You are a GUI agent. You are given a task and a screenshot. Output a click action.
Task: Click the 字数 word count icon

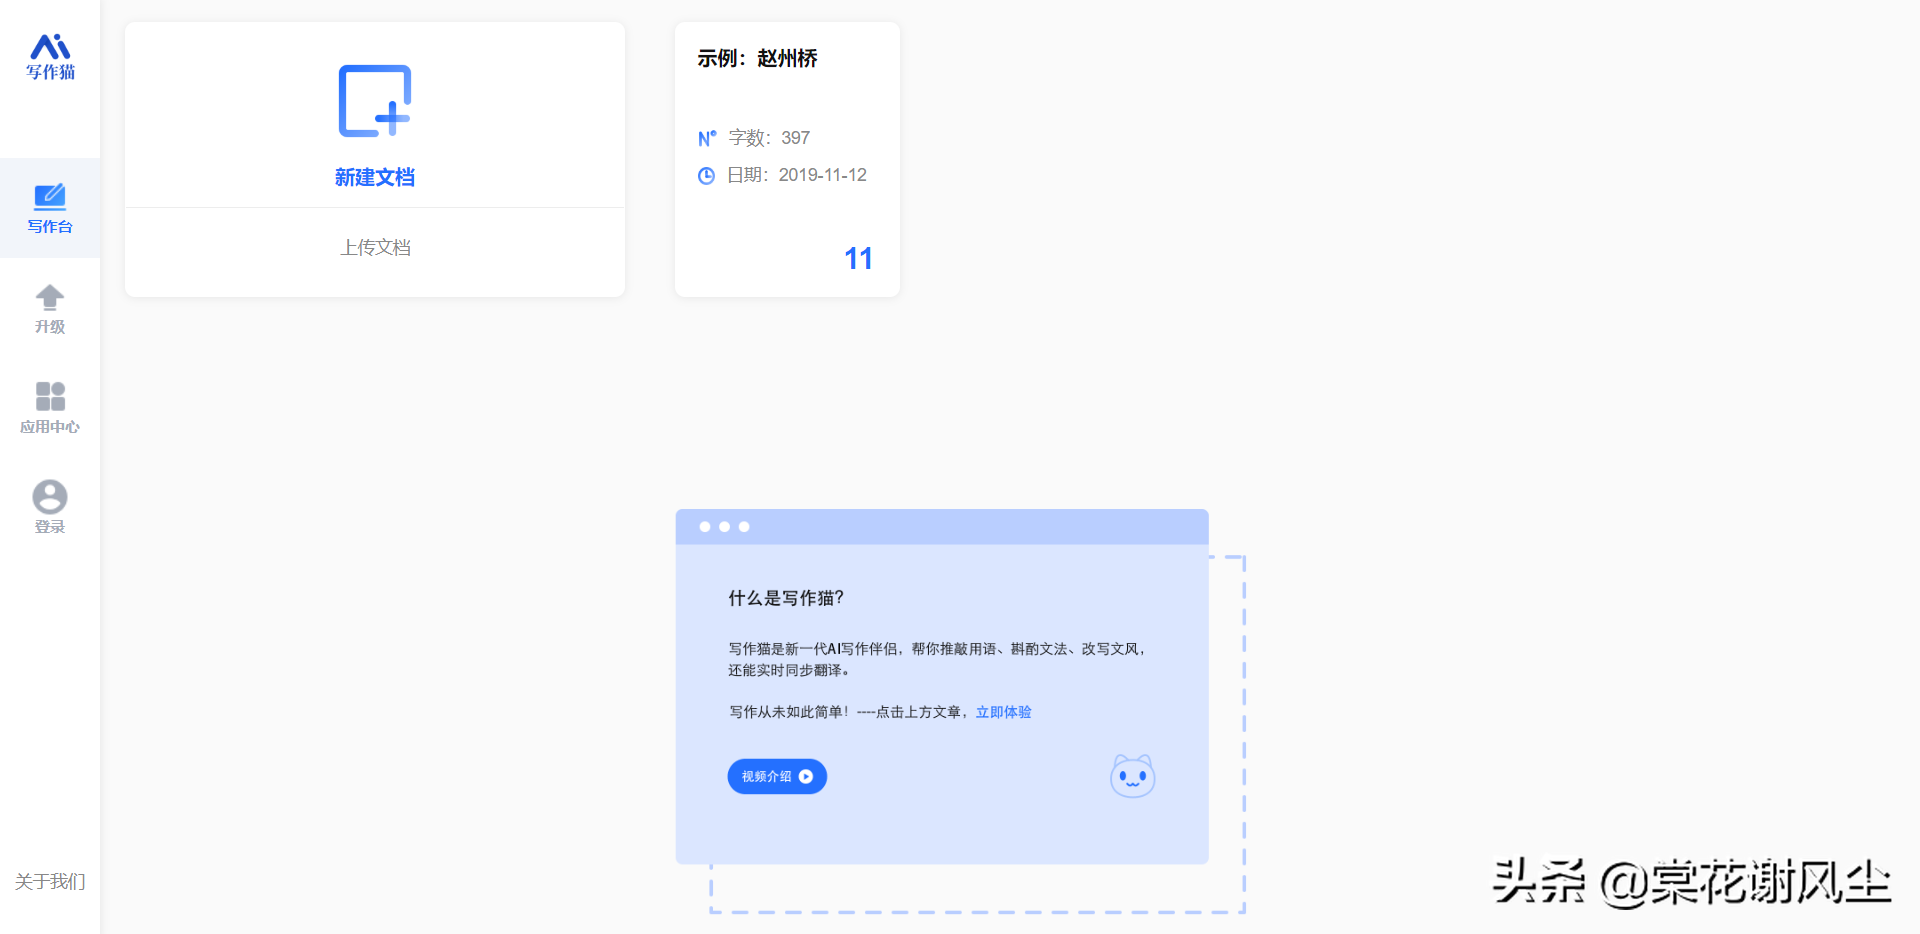pos(707,138)
